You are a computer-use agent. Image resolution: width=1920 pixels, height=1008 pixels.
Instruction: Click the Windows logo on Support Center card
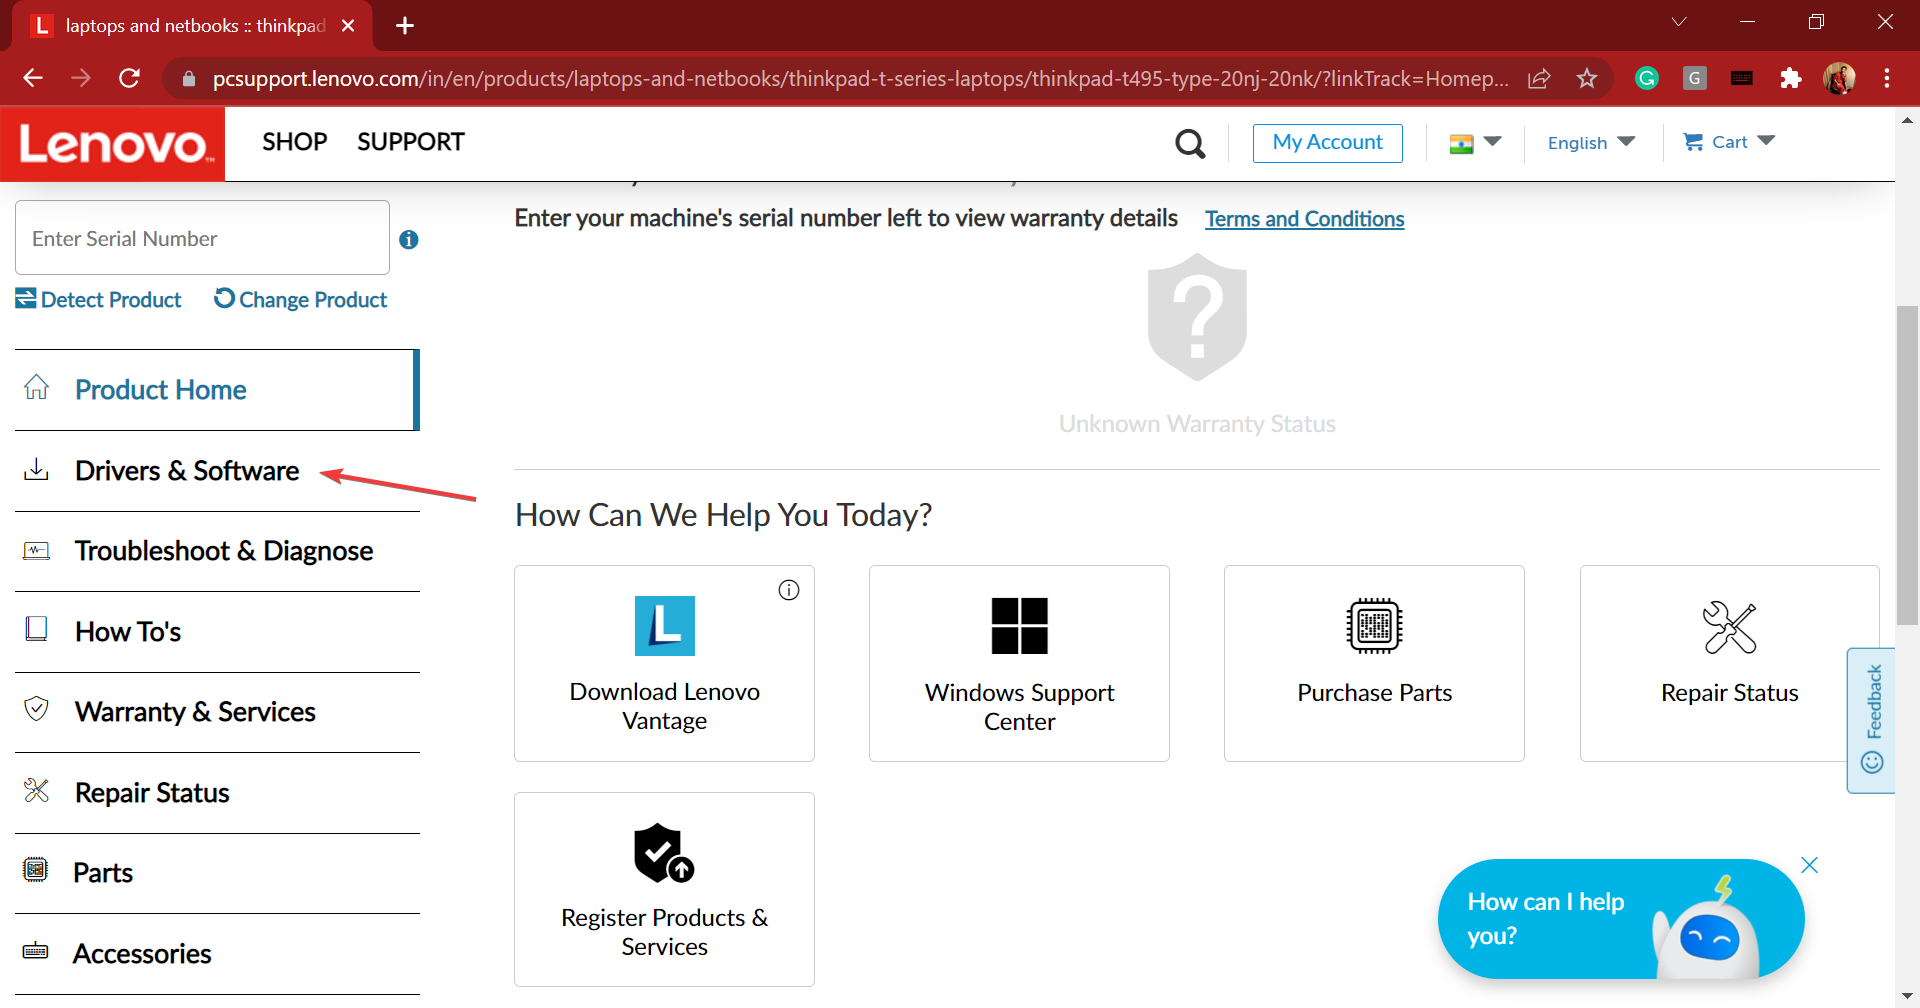[x=1020, y=626]
